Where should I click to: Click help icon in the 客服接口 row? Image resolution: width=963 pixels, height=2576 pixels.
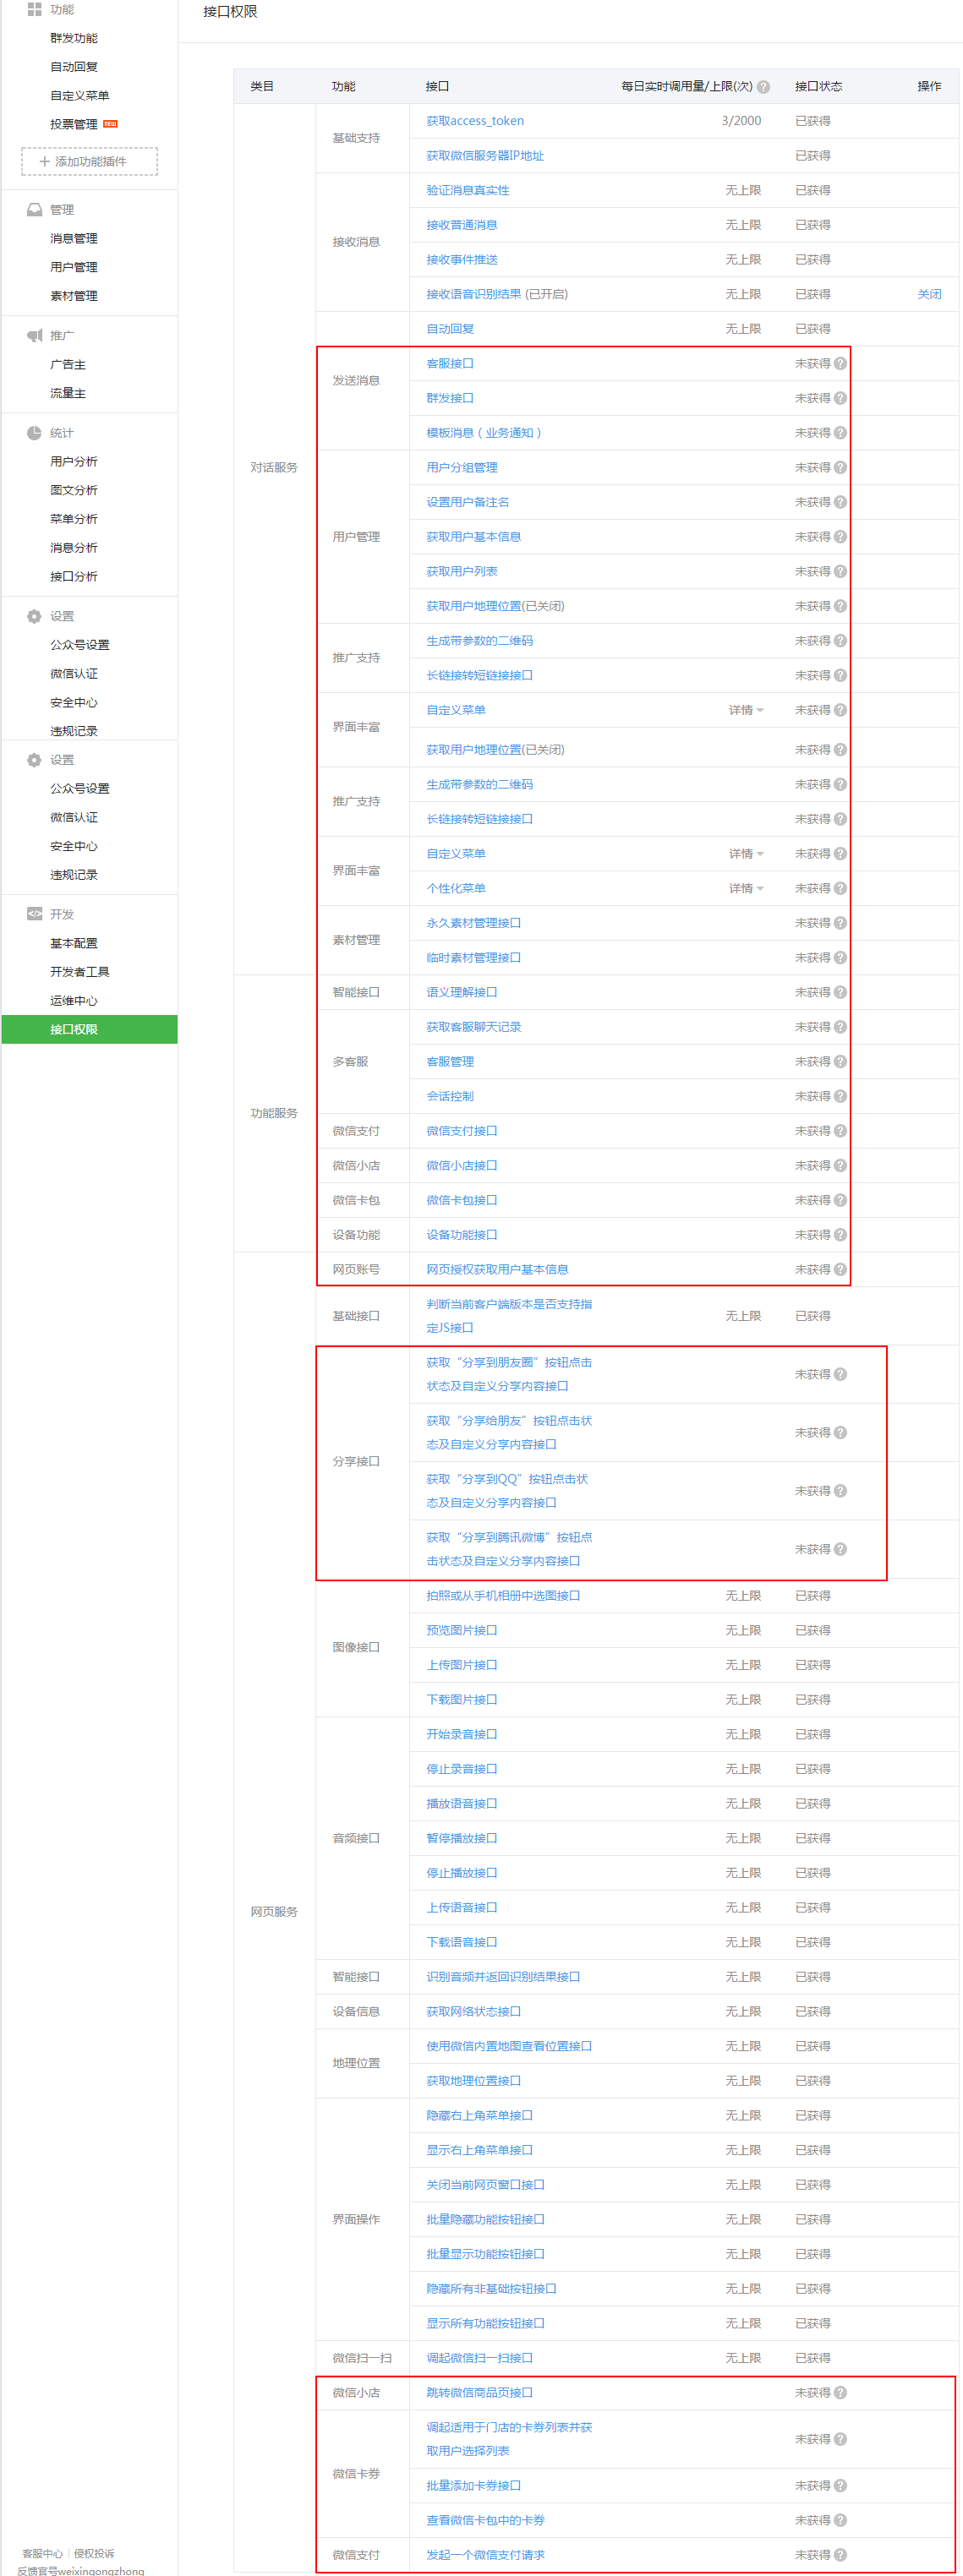[x=840, y=364]
